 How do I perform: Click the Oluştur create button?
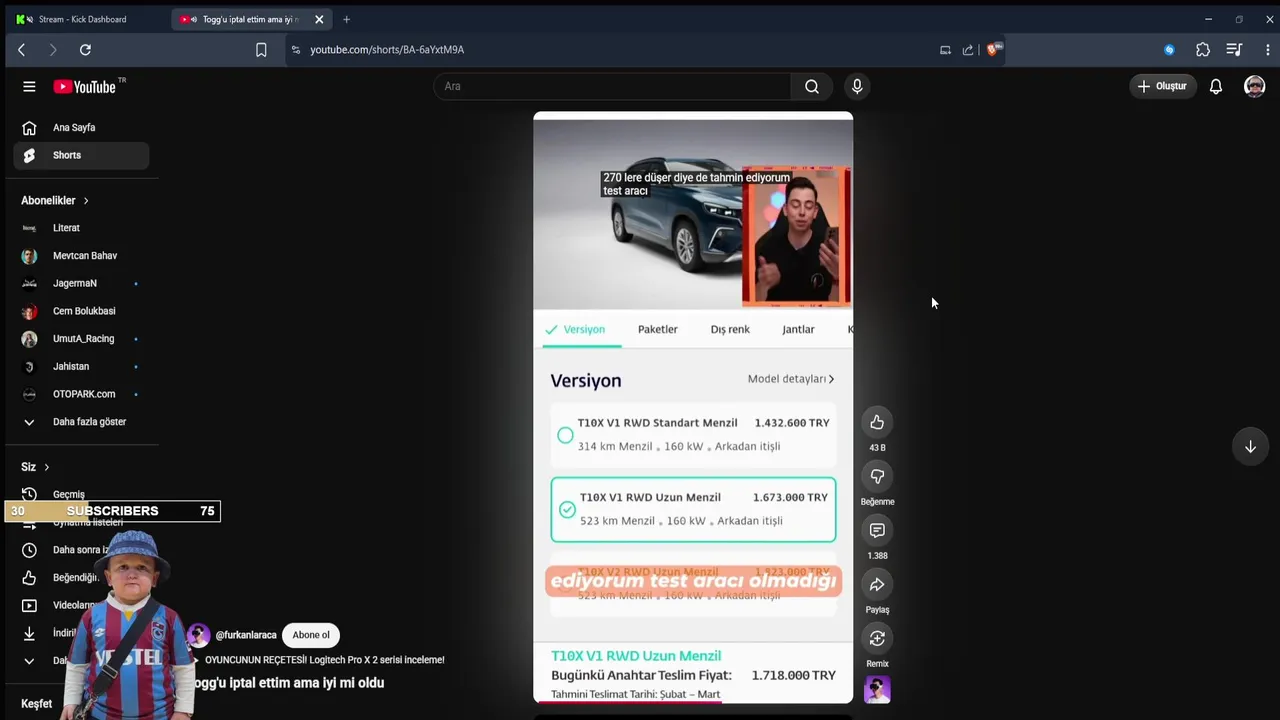1163,87
